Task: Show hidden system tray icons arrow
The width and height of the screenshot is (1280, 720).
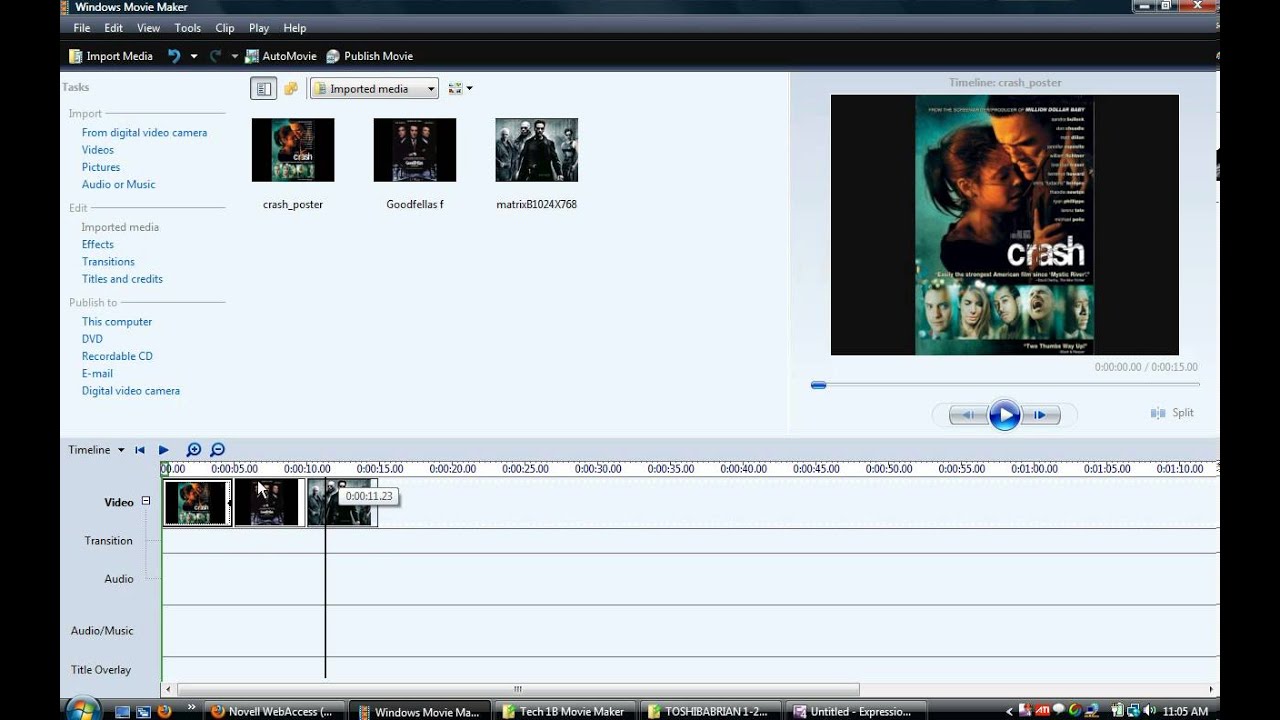Action: [1009, 712]
